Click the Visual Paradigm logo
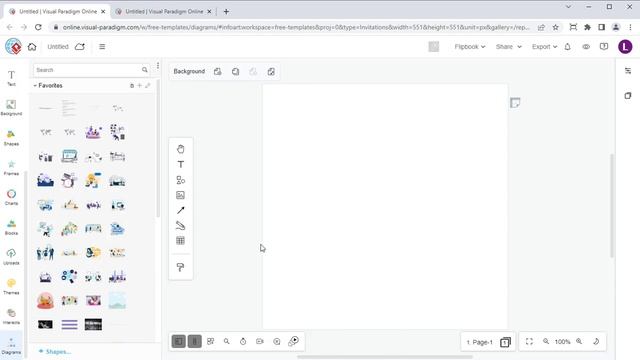This screenshot has height=360, width=640. [13, 47]
